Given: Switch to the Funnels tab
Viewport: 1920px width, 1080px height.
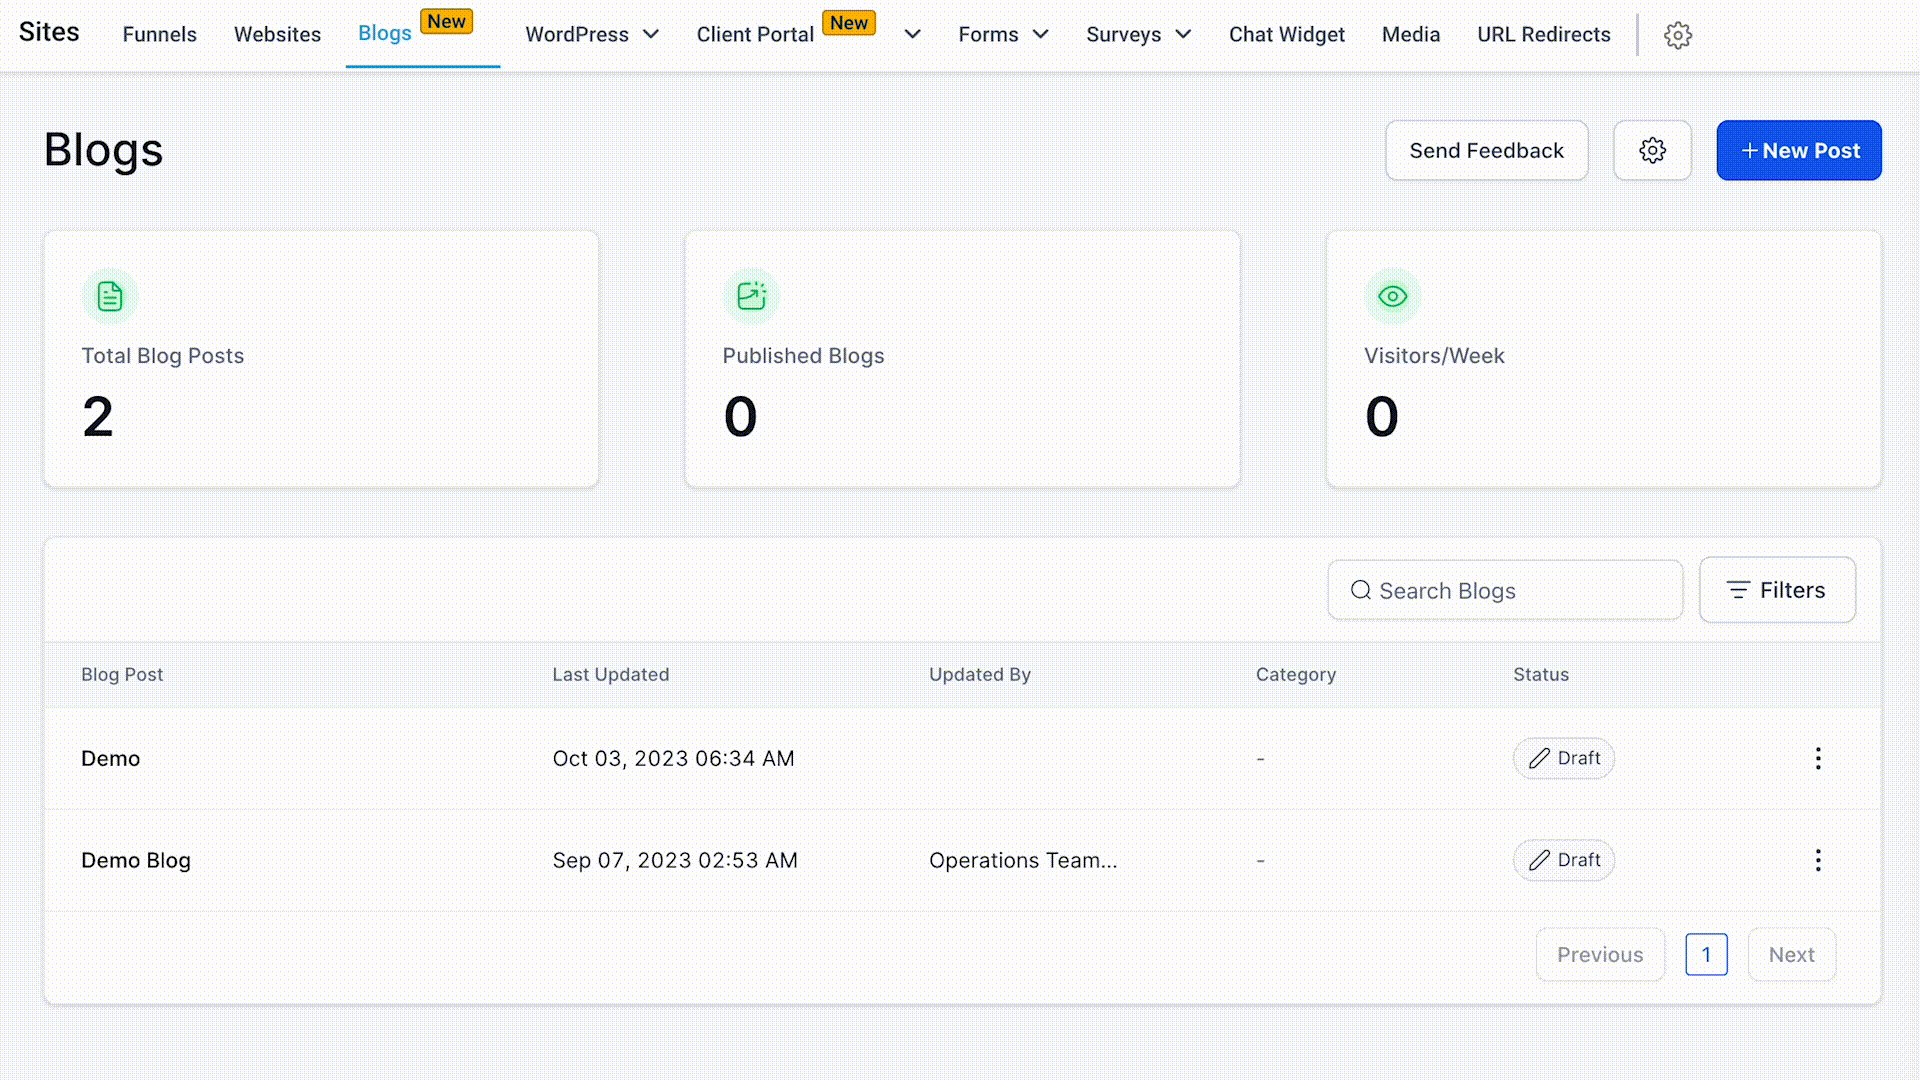Looking at the screenshot, I should point(159,34).
